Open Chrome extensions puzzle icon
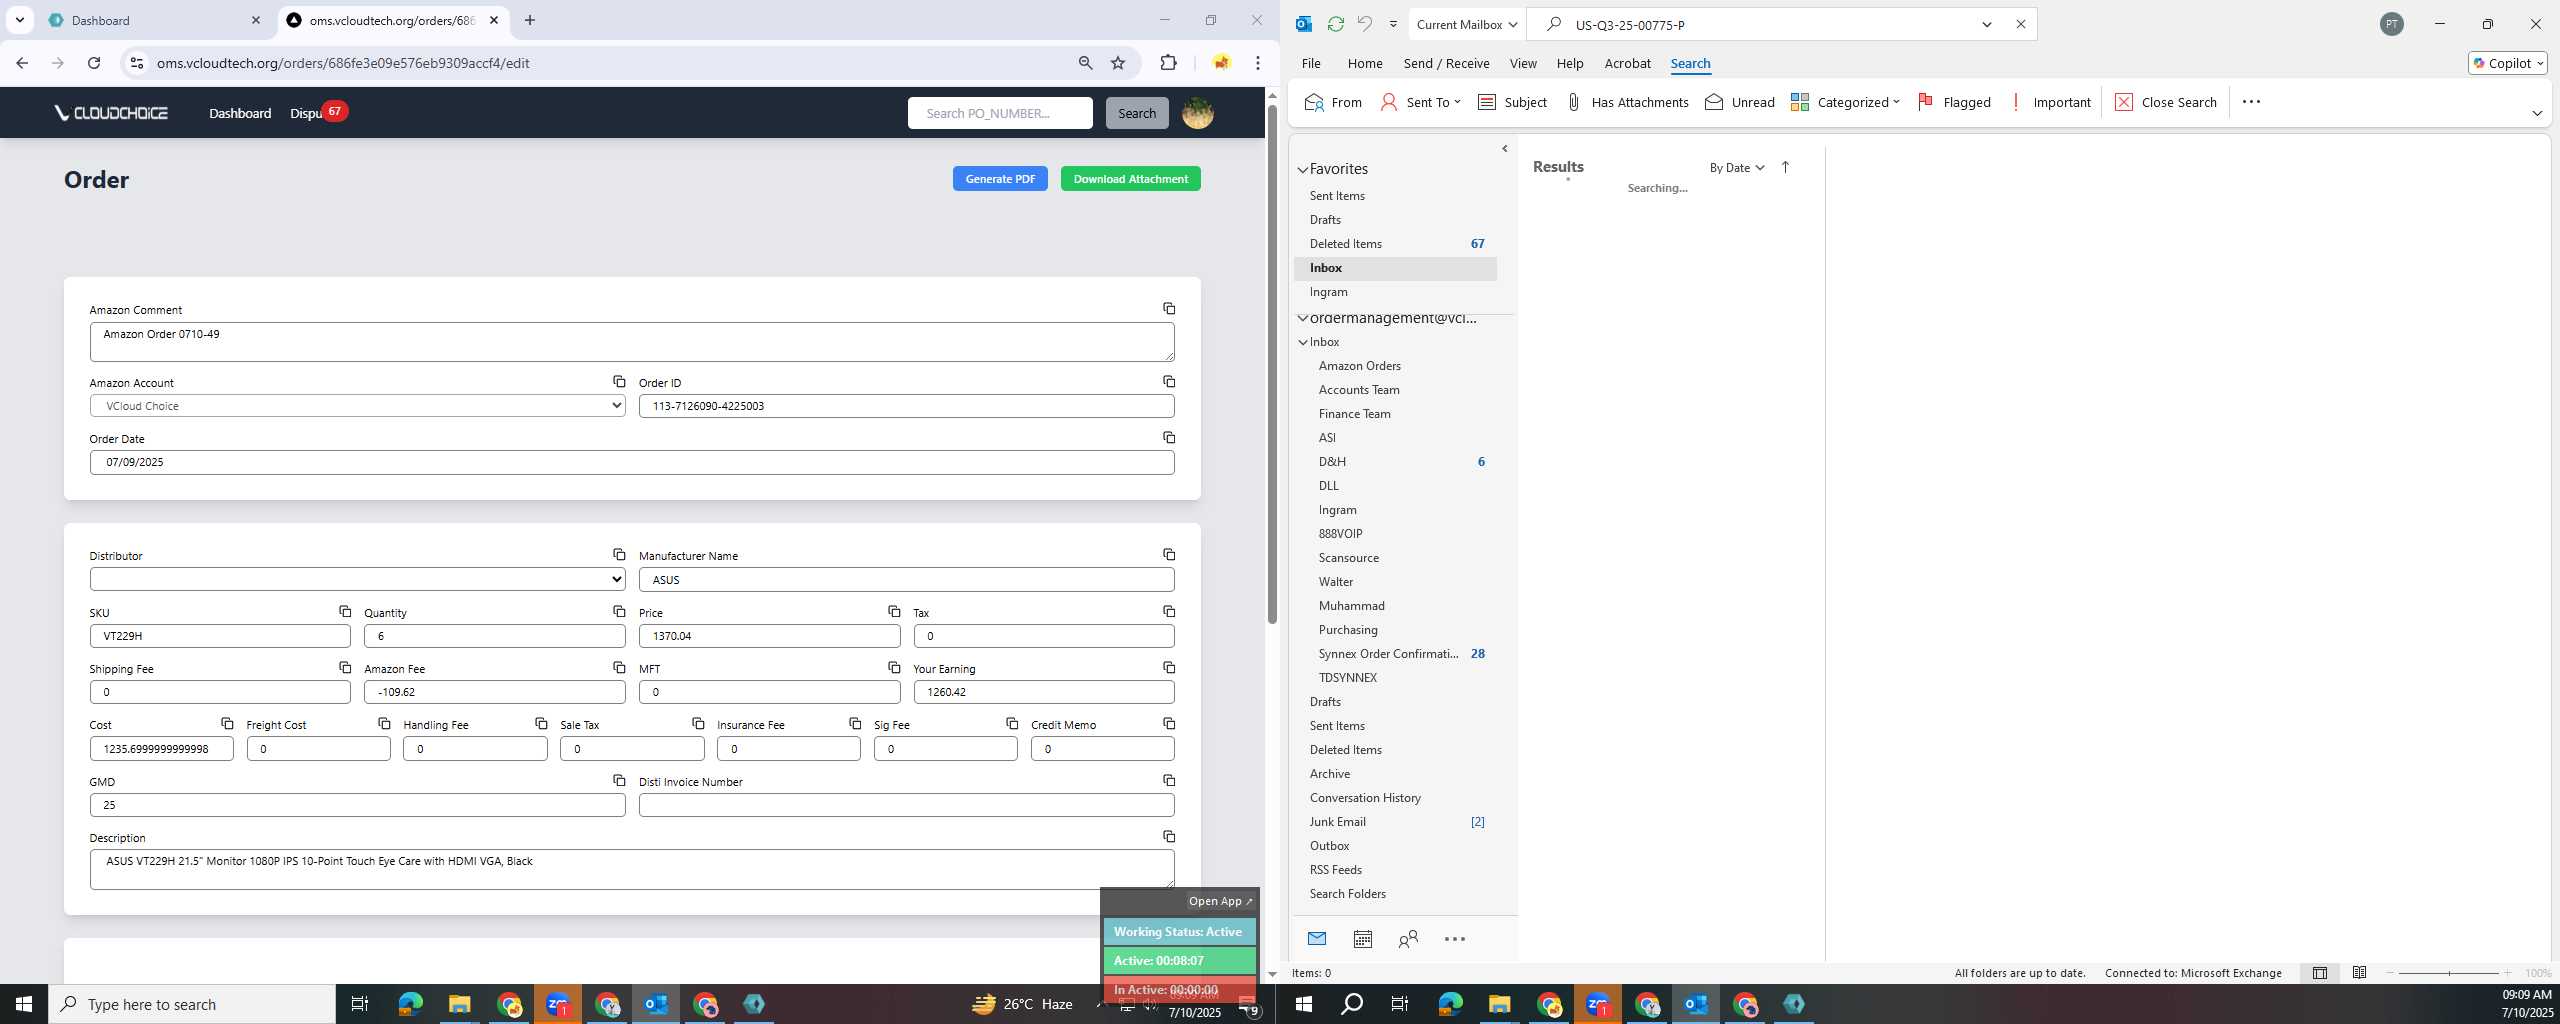Image resolution: width=2560 pixels, height=1024 pixels. pyautogui.click(x=1168, y=63)
